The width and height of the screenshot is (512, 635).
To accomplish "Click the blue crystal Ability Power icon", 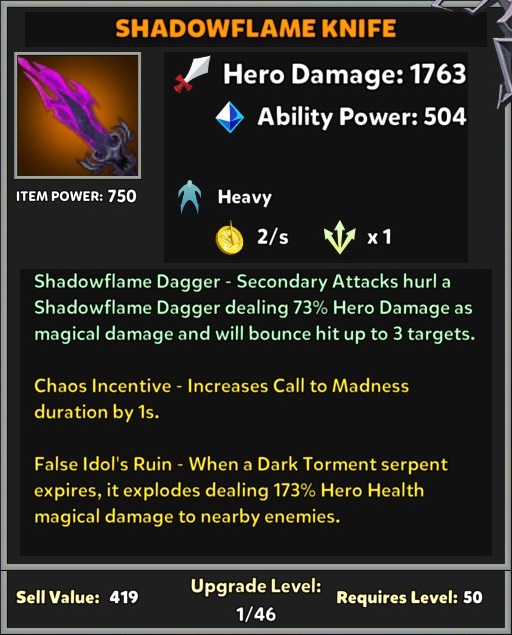I will point(230,117).
